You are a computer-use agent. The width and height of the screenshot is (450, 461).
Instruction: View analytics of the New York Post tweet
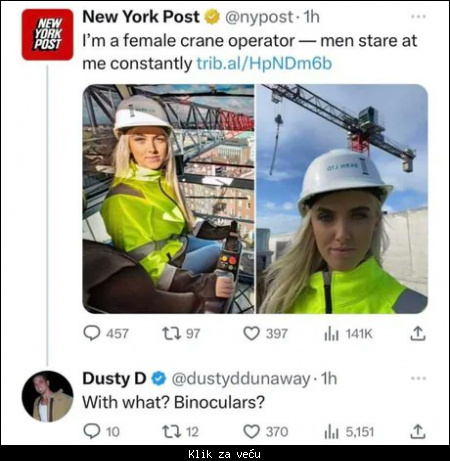(x=331, y=334)
